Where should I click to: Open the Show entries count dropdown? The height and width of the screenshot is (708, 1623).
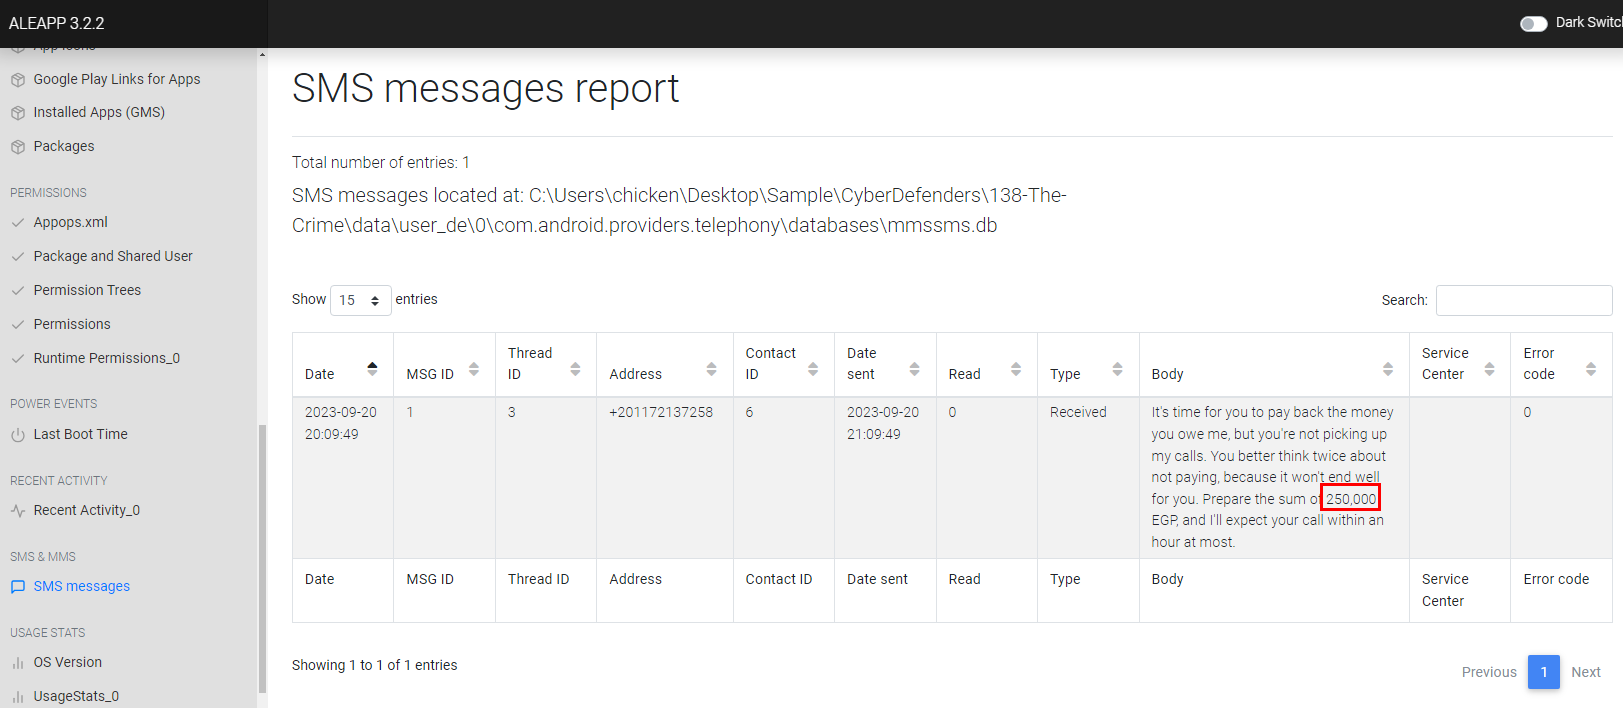(360, 300)
